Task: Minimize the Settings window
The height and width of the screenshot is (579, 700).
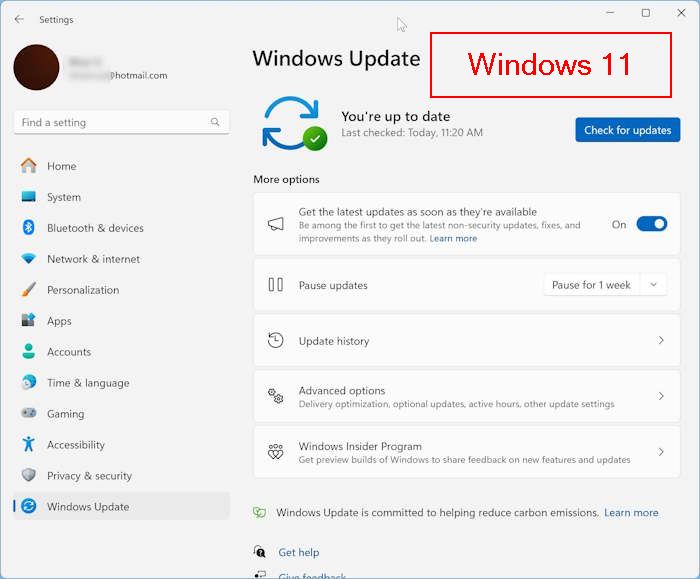Action: click(x=610, y=13)
